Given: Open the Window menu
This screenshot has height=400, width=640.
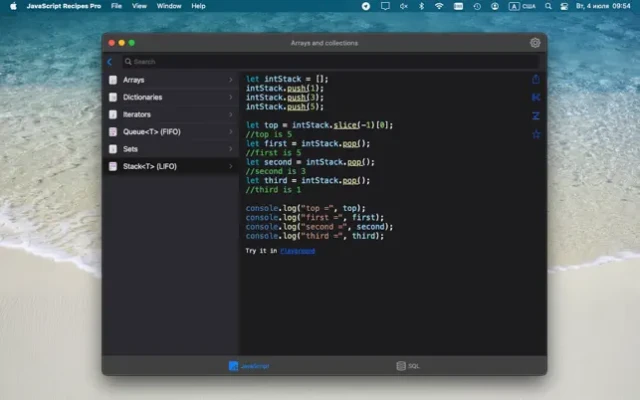Looking at the screenshot, I should click(x=169, y=6).
